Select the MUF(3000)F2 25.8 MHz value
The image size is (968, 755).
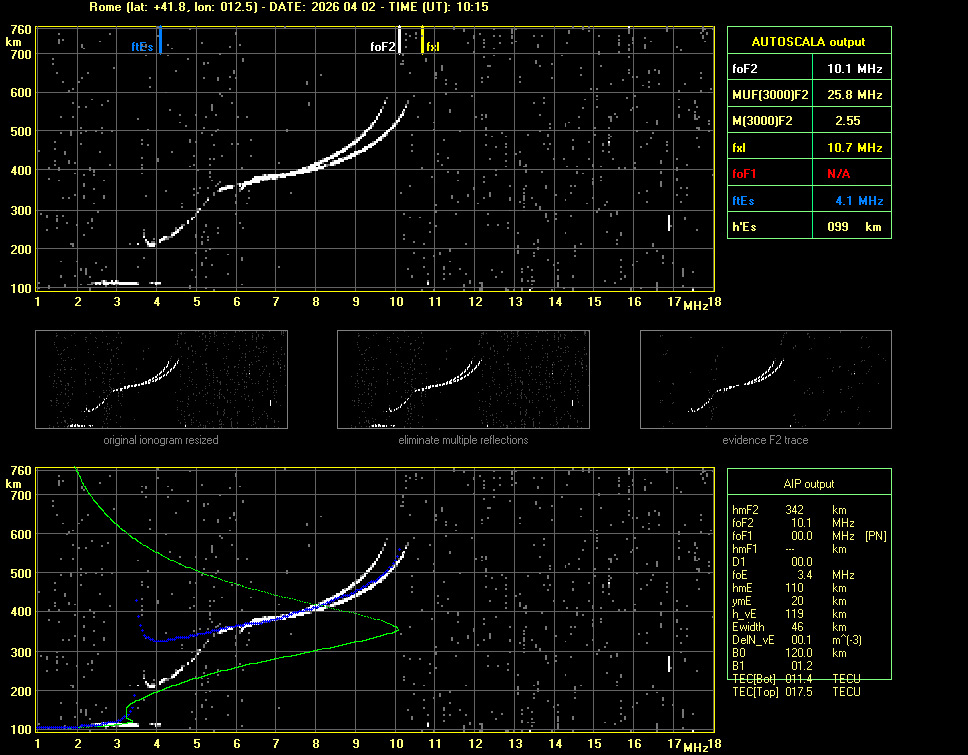coord(853,94)
